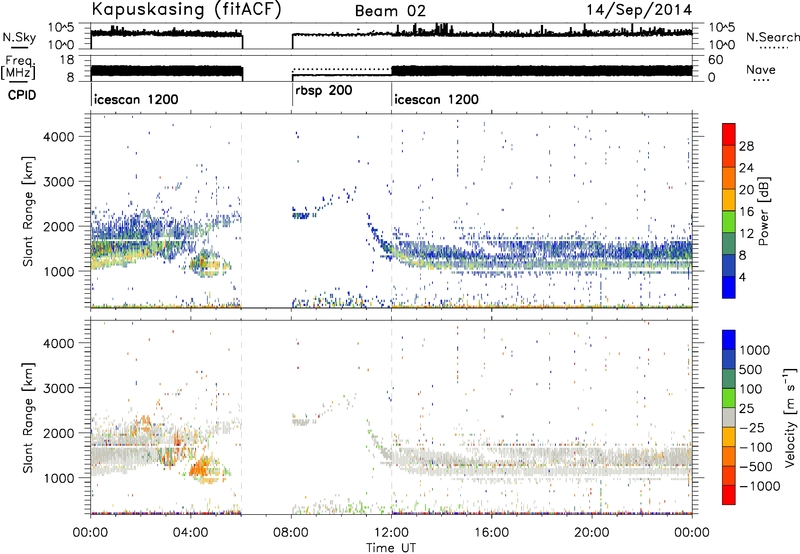Click the "Kapuskasing (fitACF)" plot title
Screen dimensions: 800x554
pyautogui.click(x=186, y=9)
